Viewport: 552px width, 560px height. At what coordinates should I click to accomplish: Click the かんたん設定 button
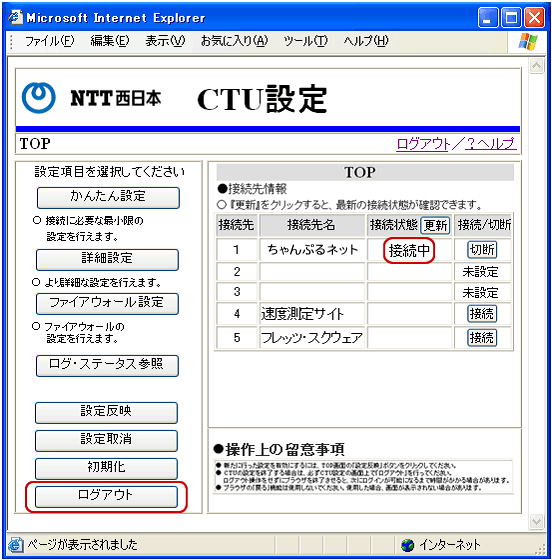pos(108,198)
